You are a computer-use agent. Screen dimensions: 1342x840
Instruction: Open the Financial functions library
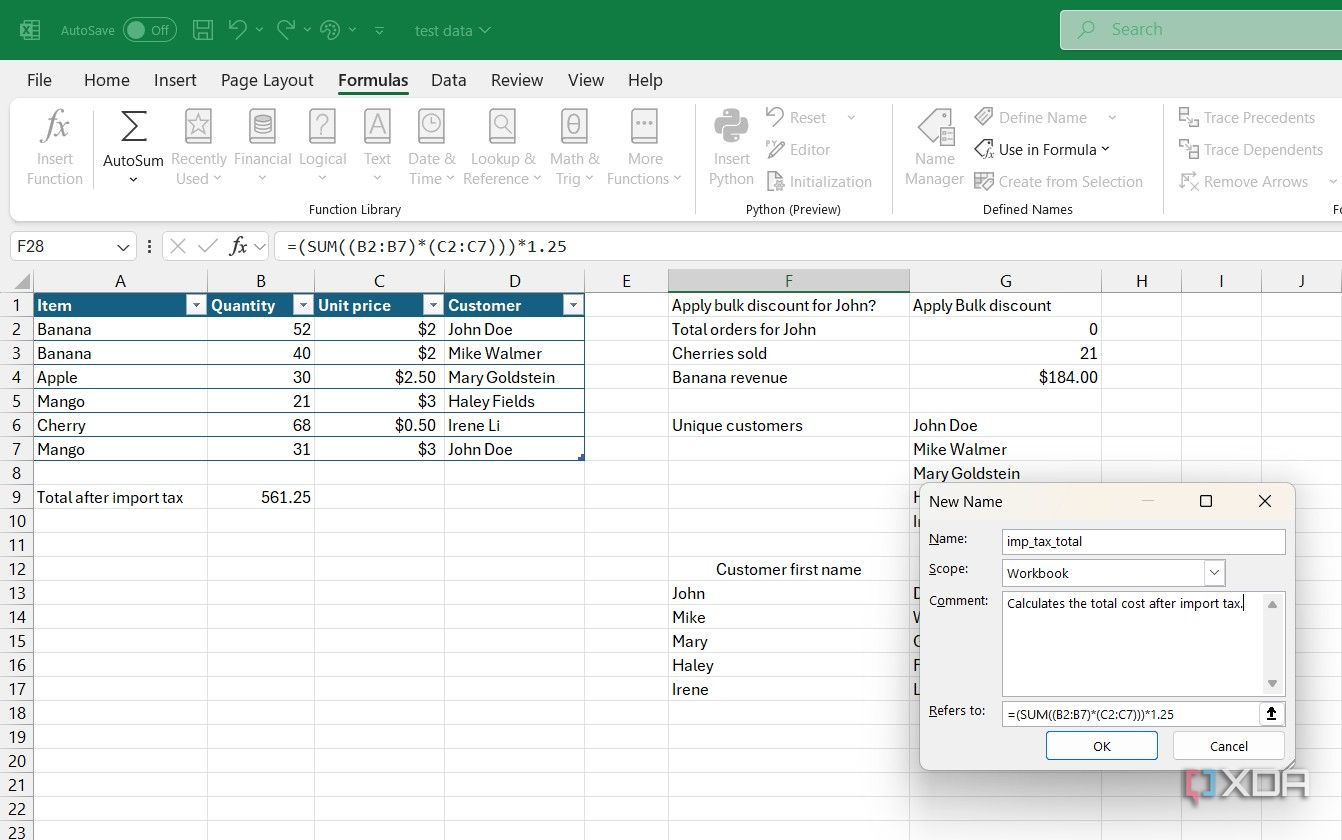262,148
